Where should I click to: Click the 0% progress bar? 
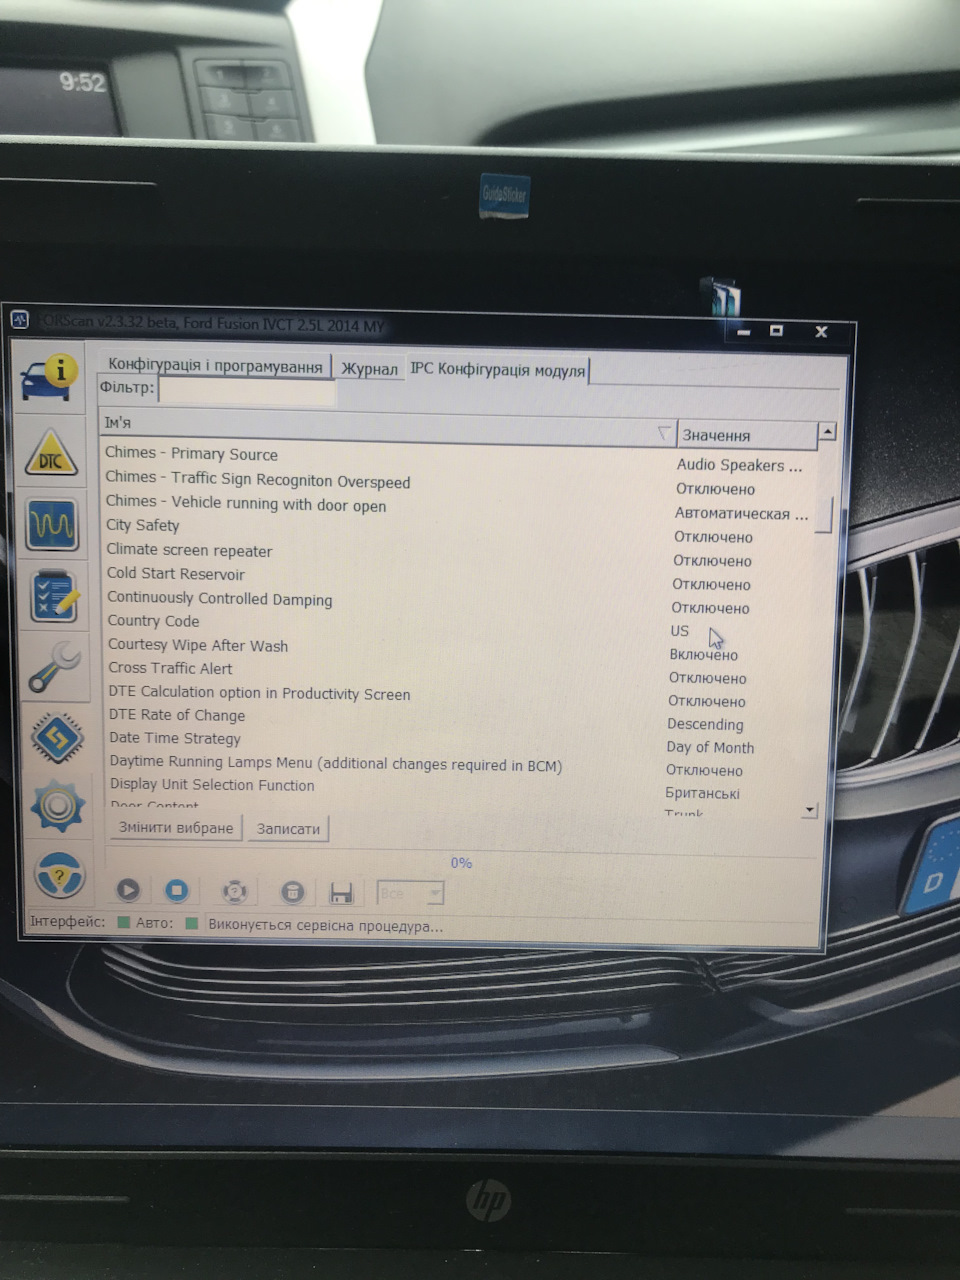point(461,862)
